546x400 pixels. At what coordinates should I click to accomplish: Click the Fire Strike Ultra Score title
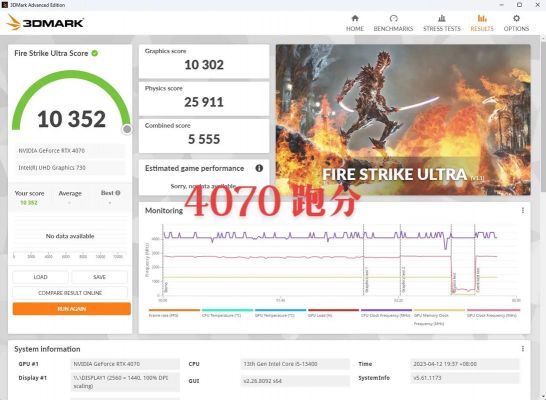[x=51, y=53]
